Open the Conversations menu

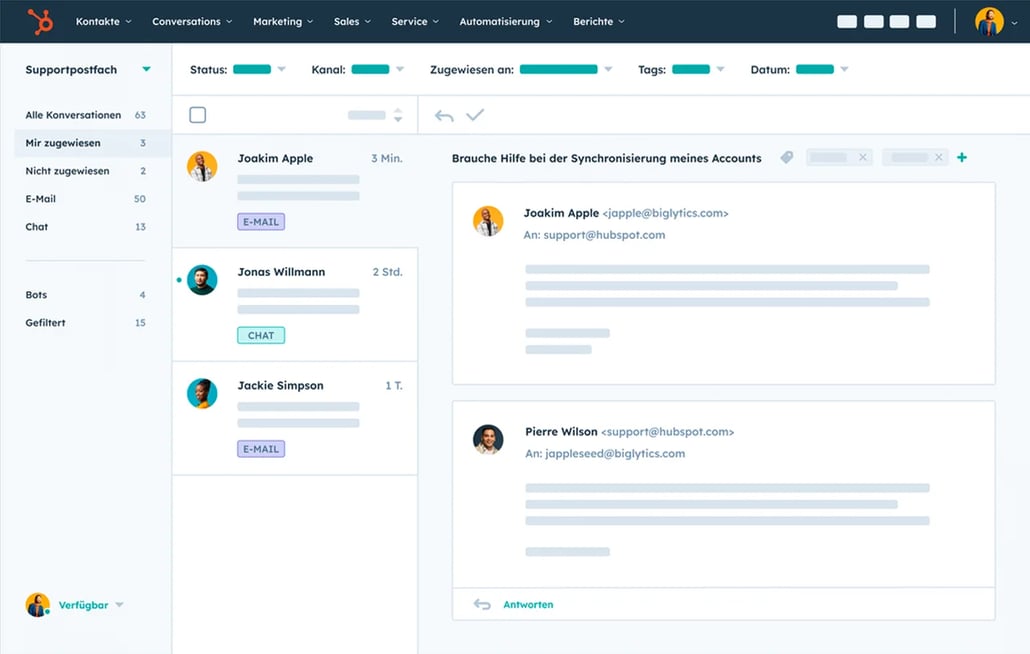coord(192,21)
